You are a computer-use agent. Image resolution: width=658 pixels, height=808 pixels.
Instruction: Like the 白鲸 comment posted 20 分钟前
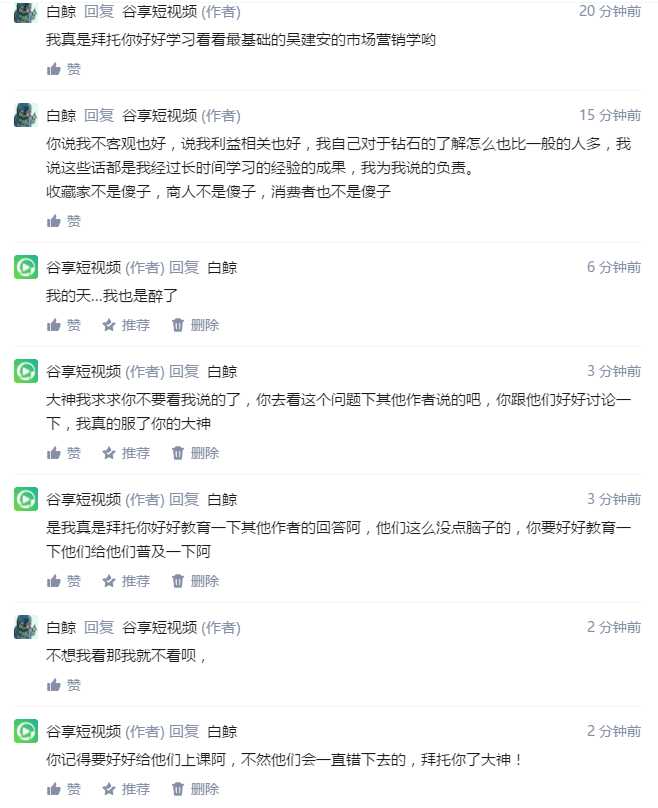coord(54,69)
